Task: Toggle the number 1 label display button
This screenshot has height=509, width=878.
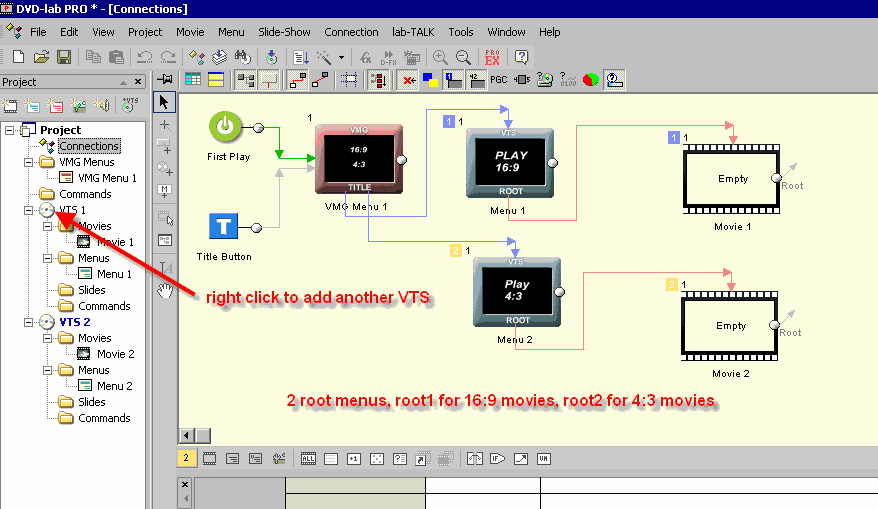Action: click(453, 80)
